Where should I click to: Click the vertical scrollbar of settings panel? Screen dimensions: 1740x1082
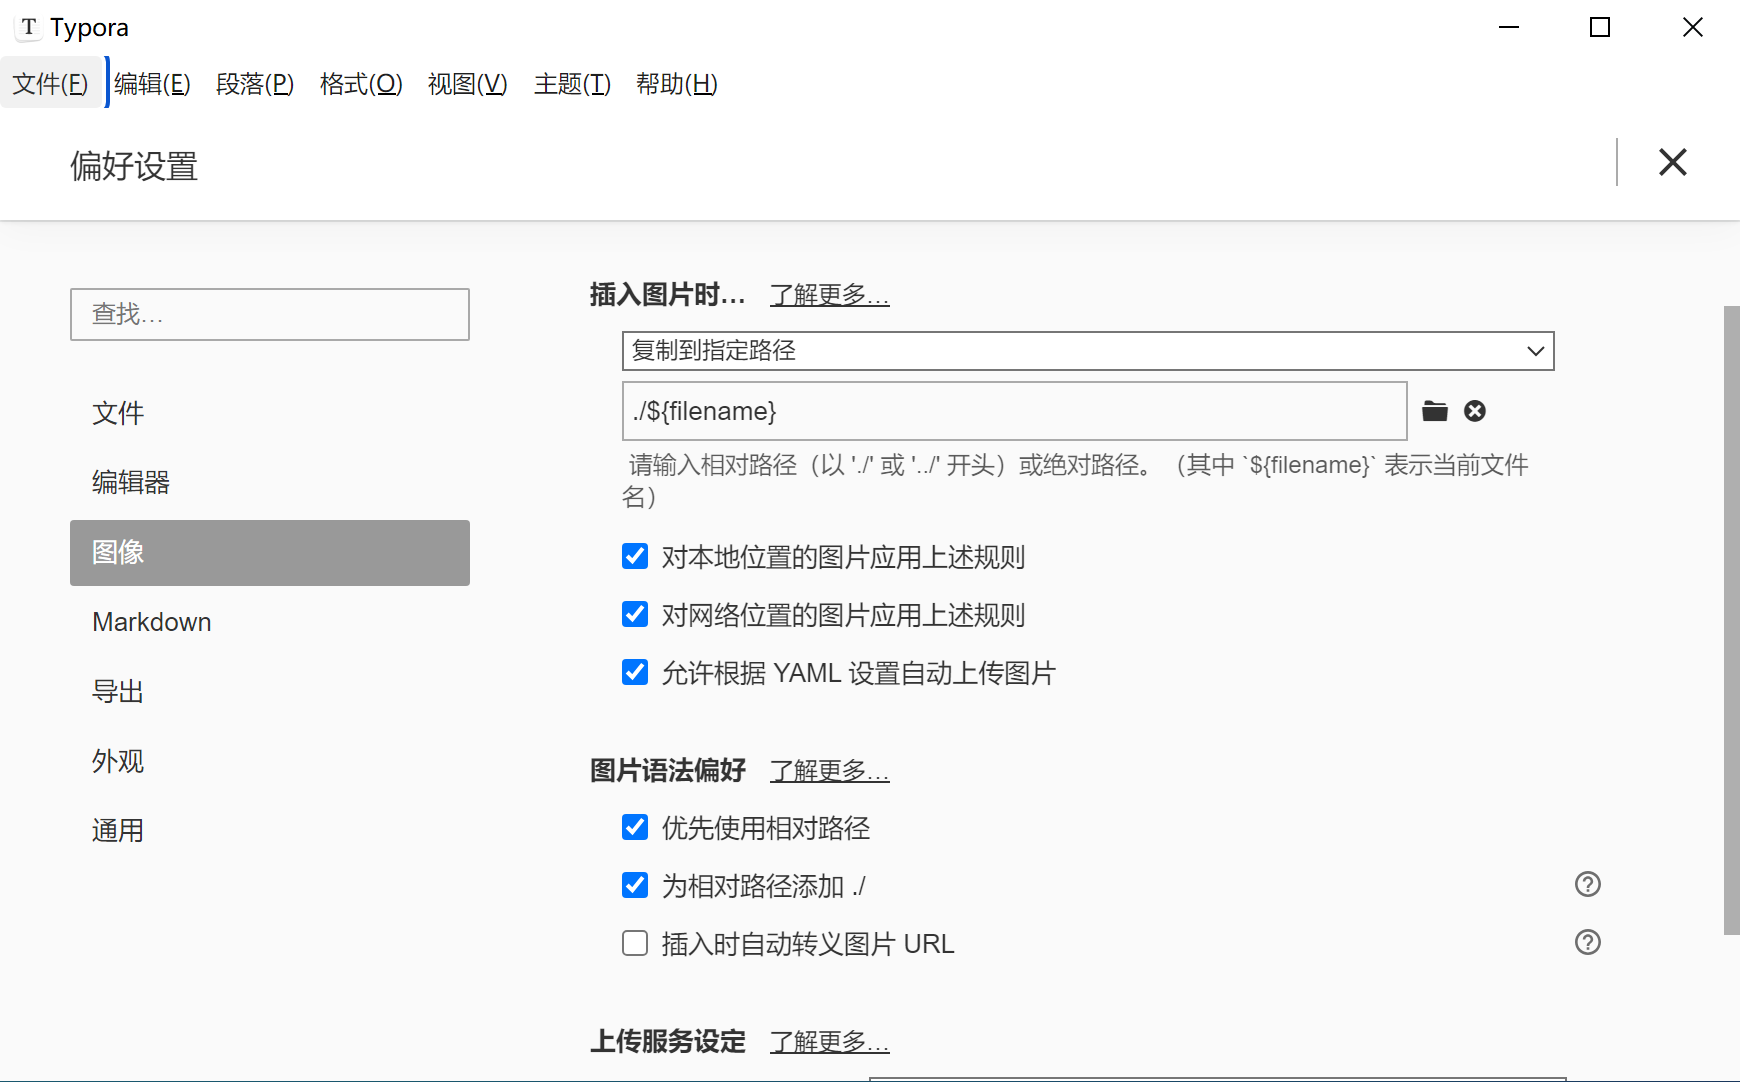click(x=1731, y=620)
